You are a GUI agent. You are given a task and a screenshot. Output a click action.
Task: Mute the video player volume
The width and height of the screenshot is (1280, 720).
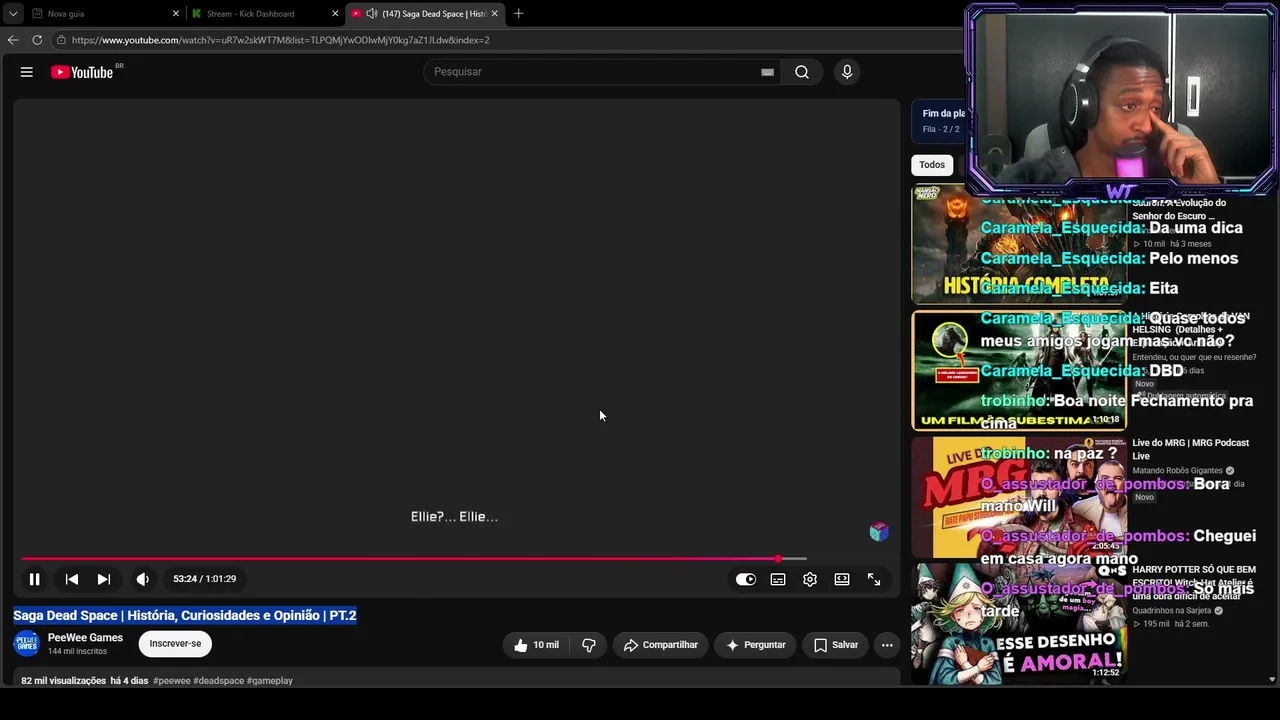(x=143, y=579)
